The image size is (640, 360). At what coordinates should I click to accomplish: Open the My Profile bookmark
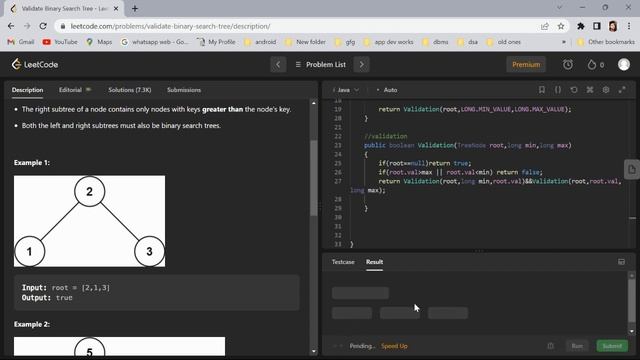point(216,42)
